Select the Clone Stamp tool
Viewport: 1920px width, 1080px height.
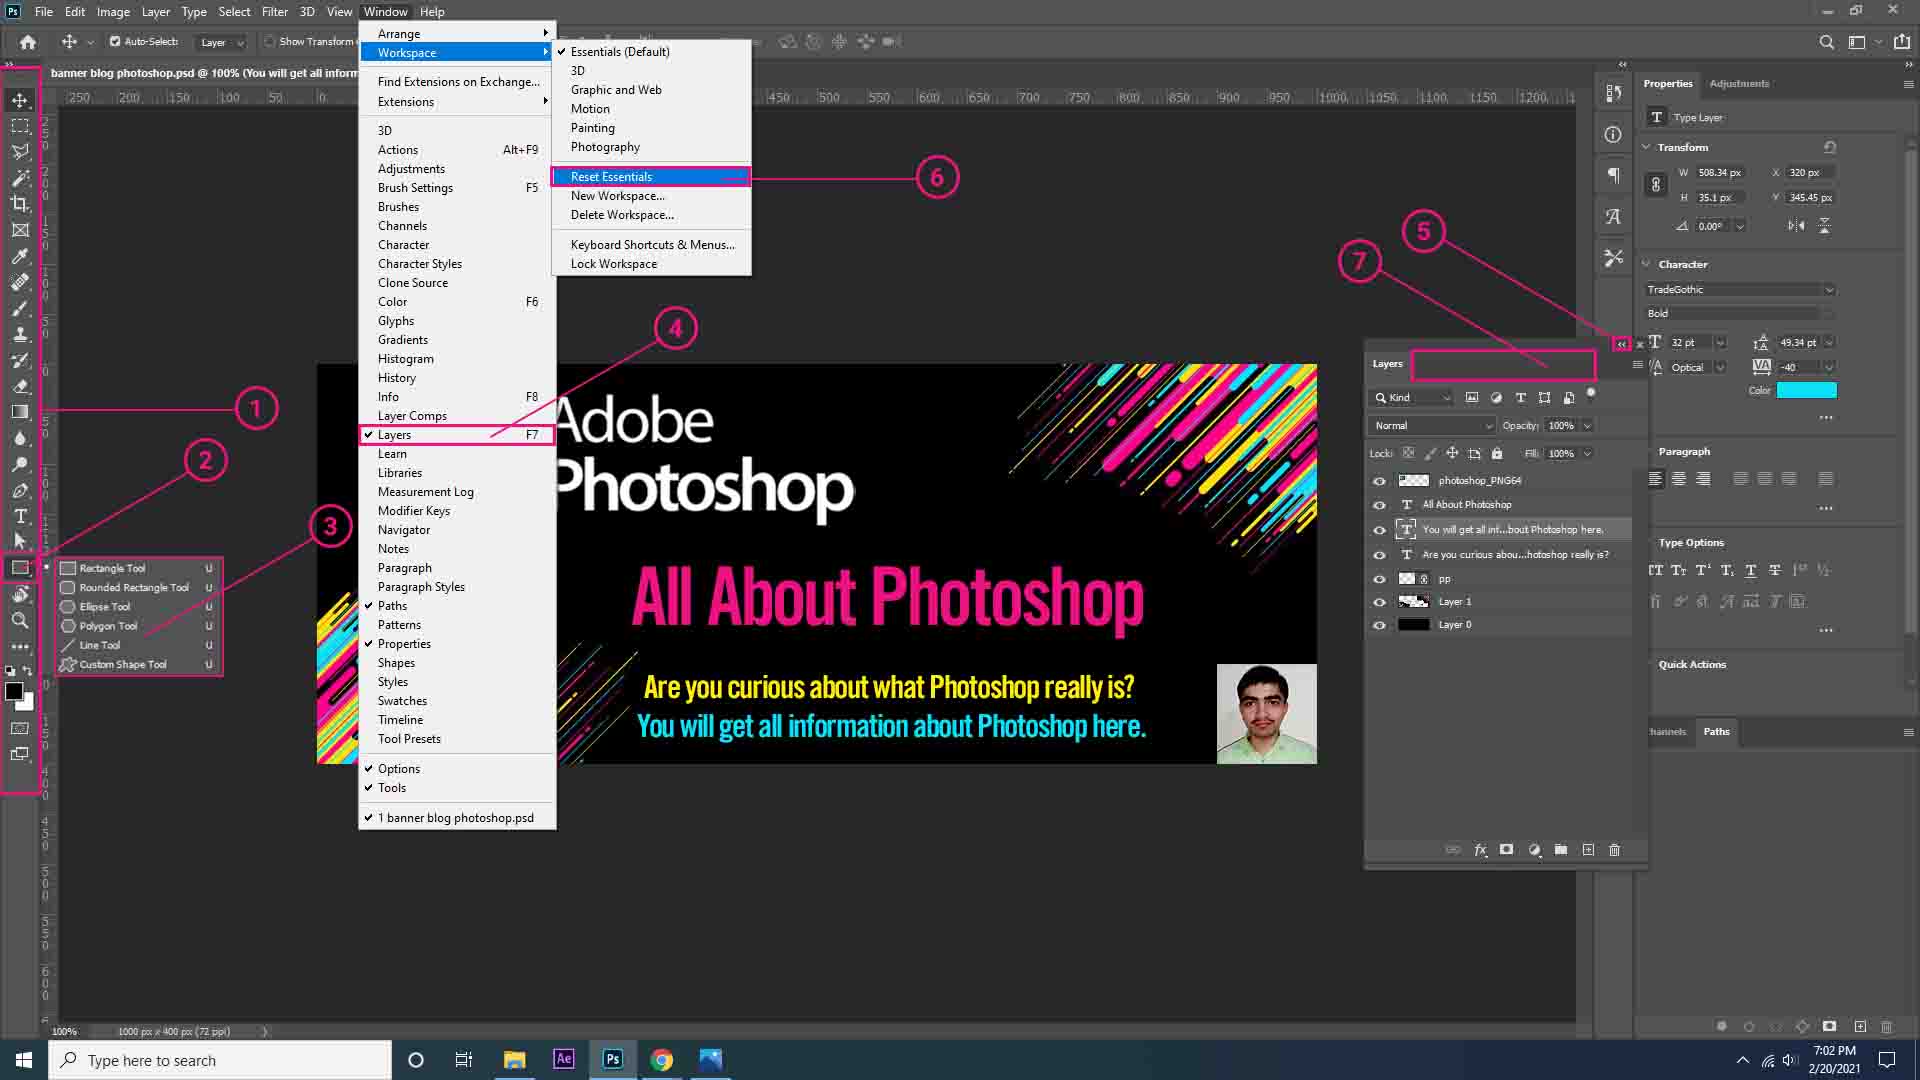20,334
